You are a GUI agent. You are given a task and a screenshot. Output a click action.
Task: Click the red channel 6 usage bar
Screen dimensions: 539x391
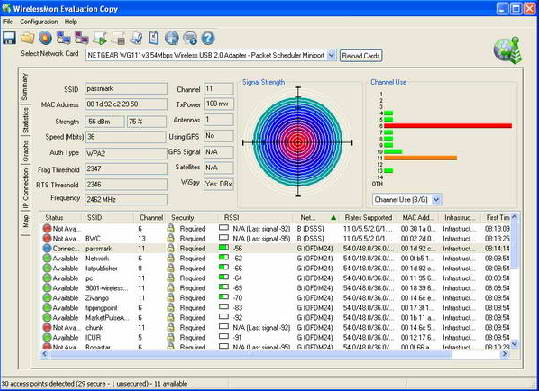(x=448, y=126)
